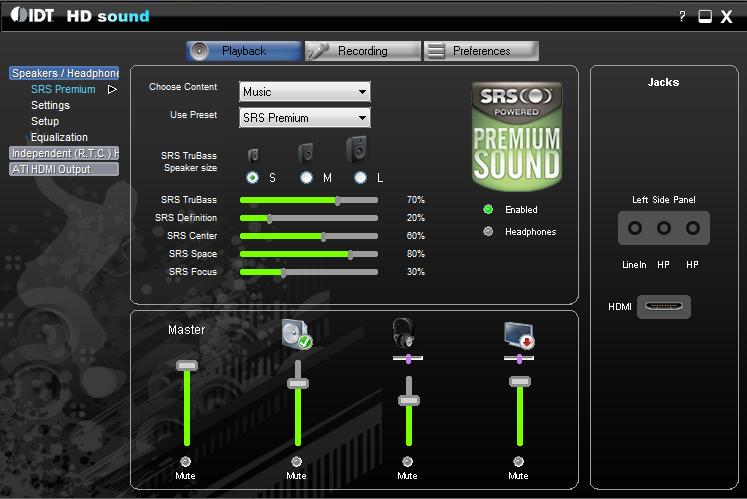Open help with the question mark icon
This screenshot has height=499, width=747.
(682, 17)
